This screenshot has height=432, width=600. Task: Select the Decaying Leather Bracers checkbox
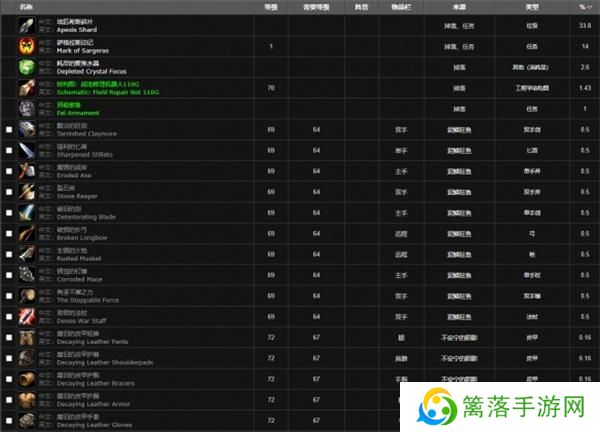coord(9,379)
